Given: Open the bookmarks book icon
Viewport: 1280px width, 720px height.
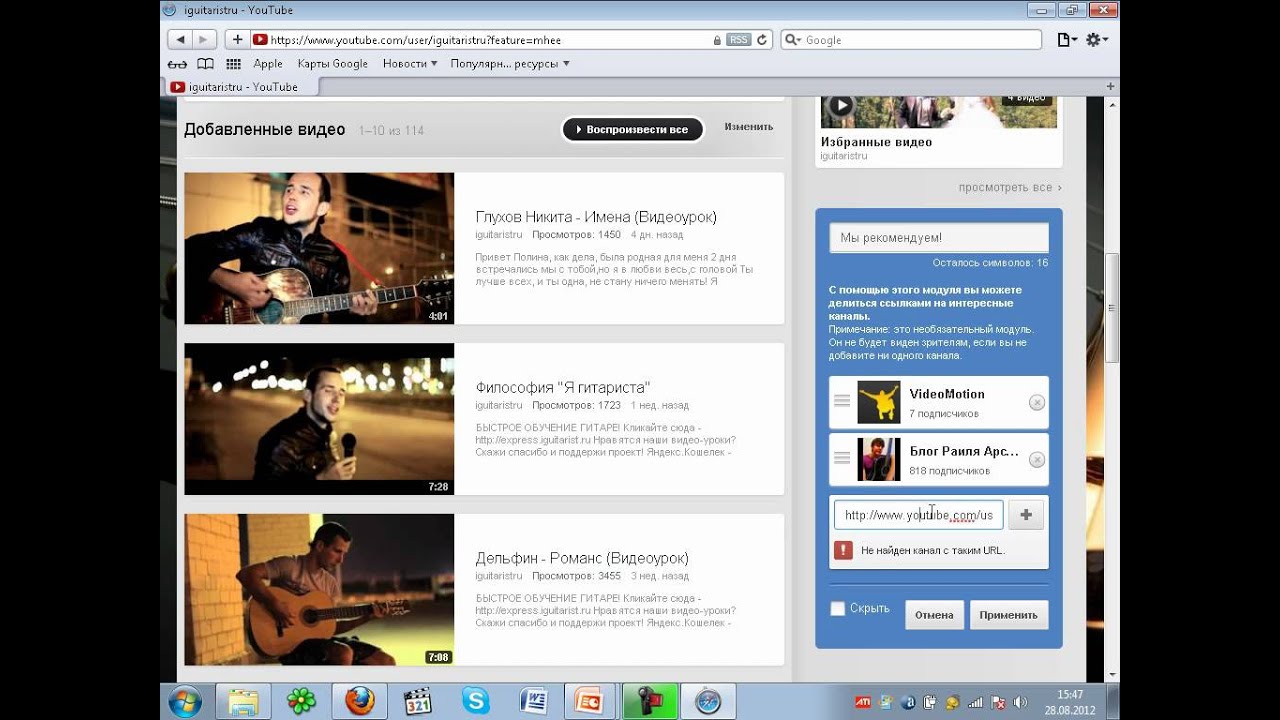Looking at the screenshot, I should coord(205,64).
